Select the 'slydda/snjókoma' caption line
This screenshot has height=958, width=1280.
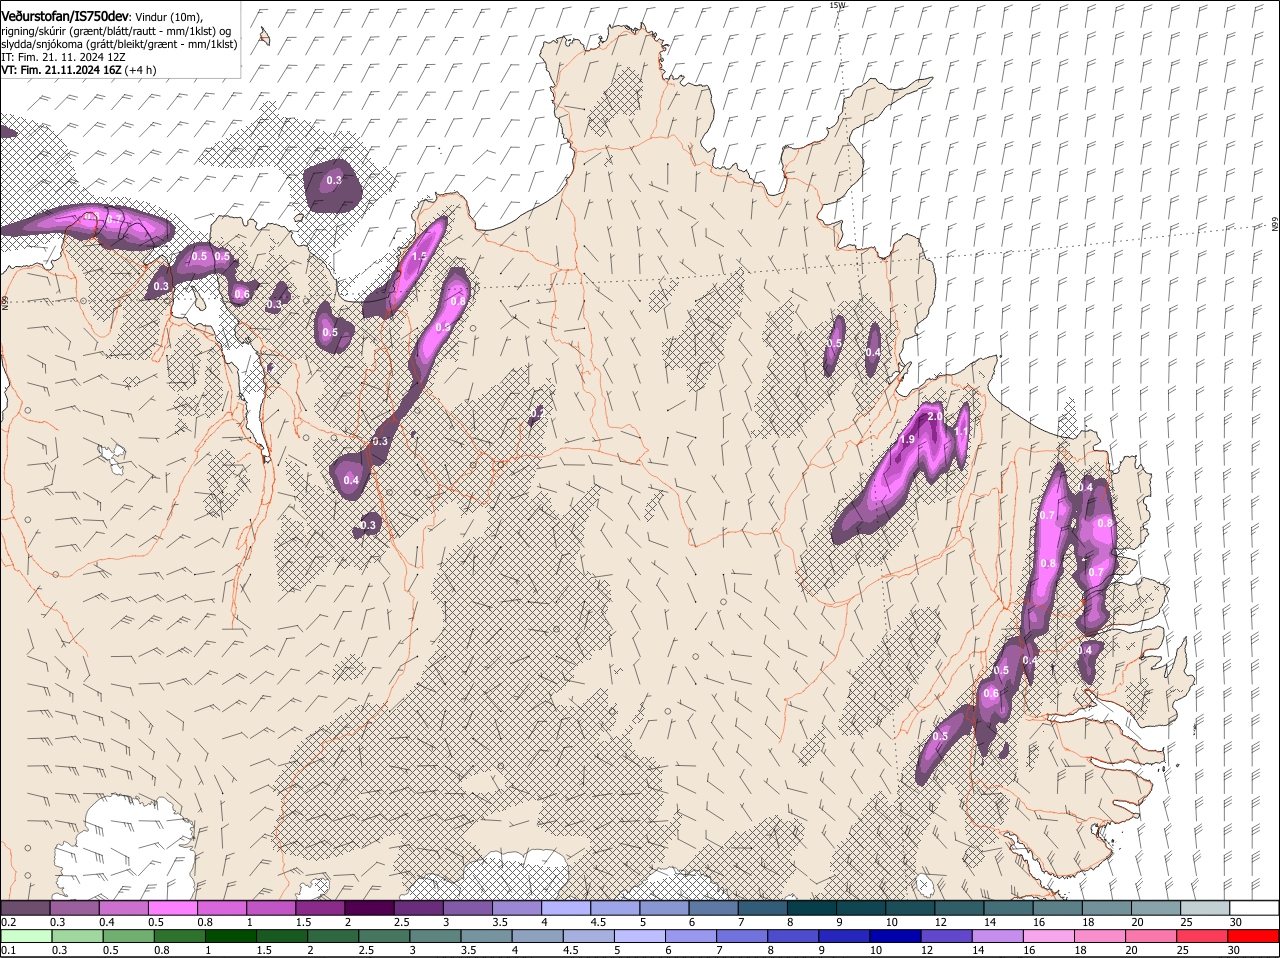click(x=119, y=44)
